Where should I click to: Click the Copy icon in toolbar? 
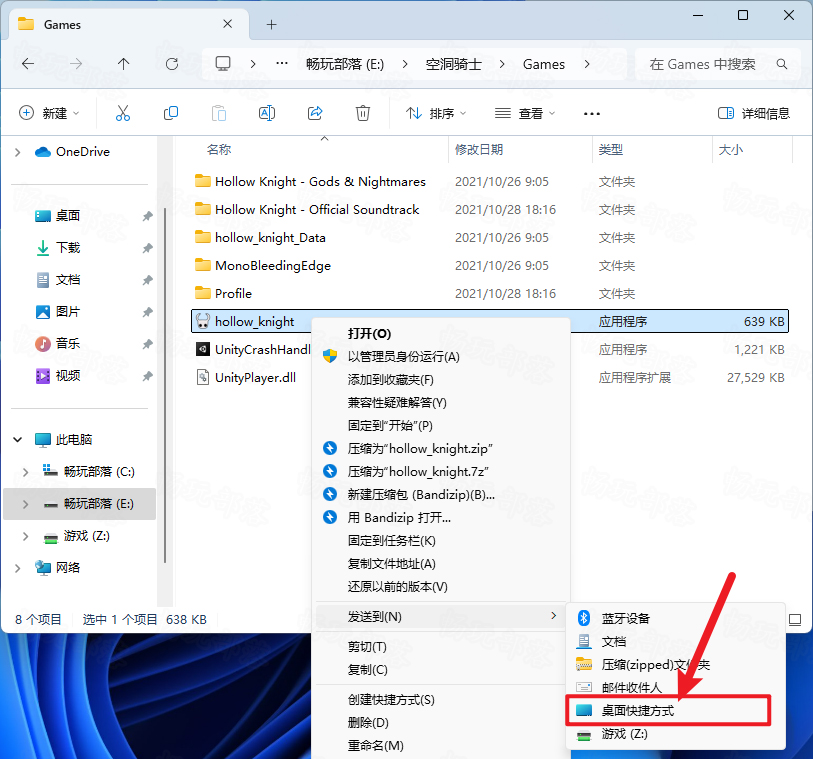click(x=171, y=113)
